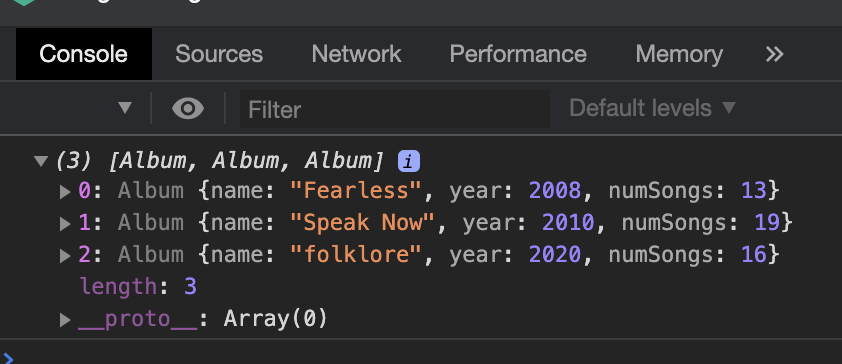
Task: Click the array summary text [Album, Album, Album]
Action: click(246, 161)
